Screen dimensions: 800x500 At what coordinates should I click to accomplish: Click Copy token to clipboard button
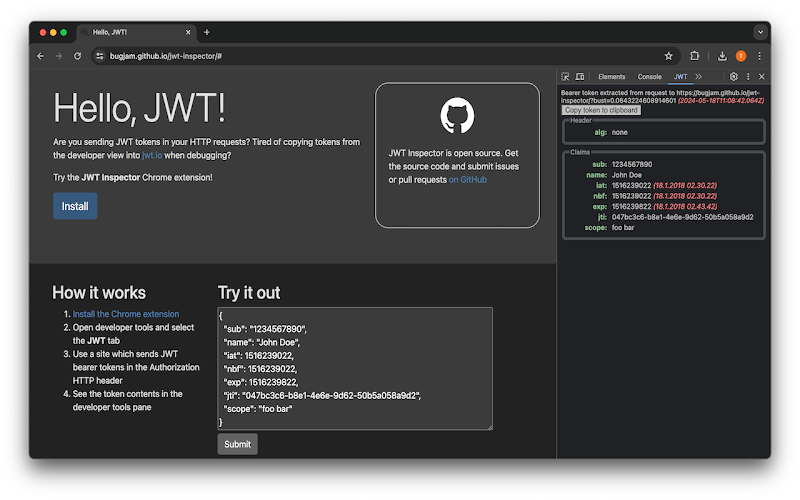[601, 110]
